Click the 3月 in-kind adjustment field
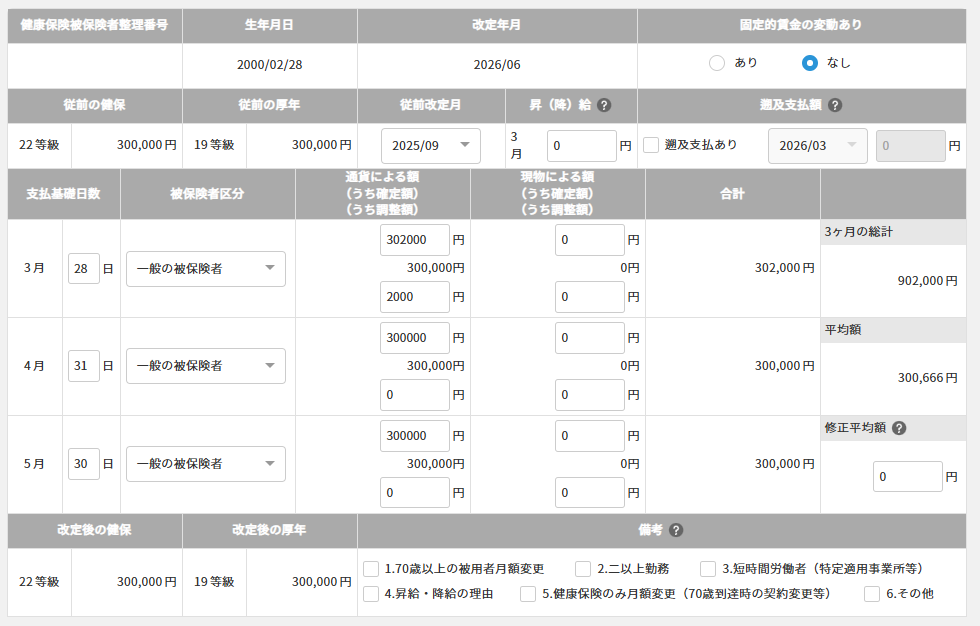The height and width of the screenshot is (626, 980). (x=589, y=297)
